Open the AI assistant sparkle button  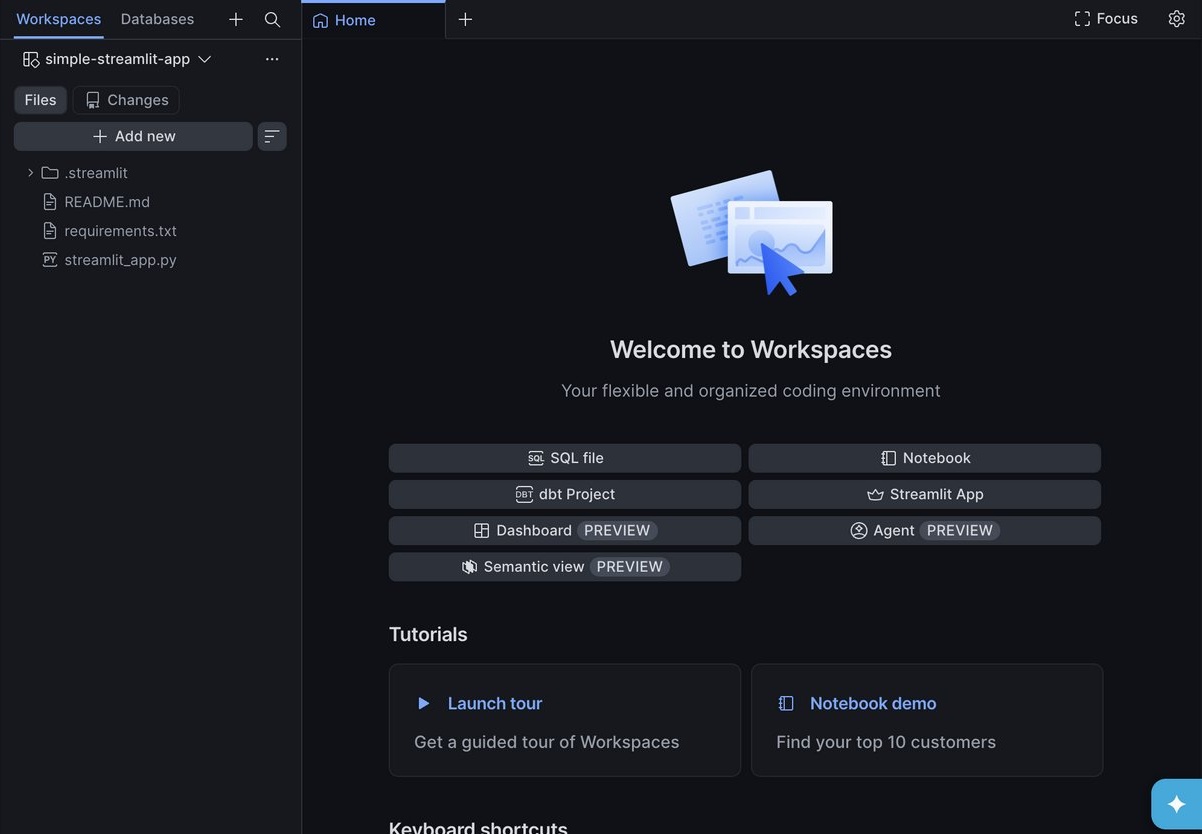tap(1177, 804)
